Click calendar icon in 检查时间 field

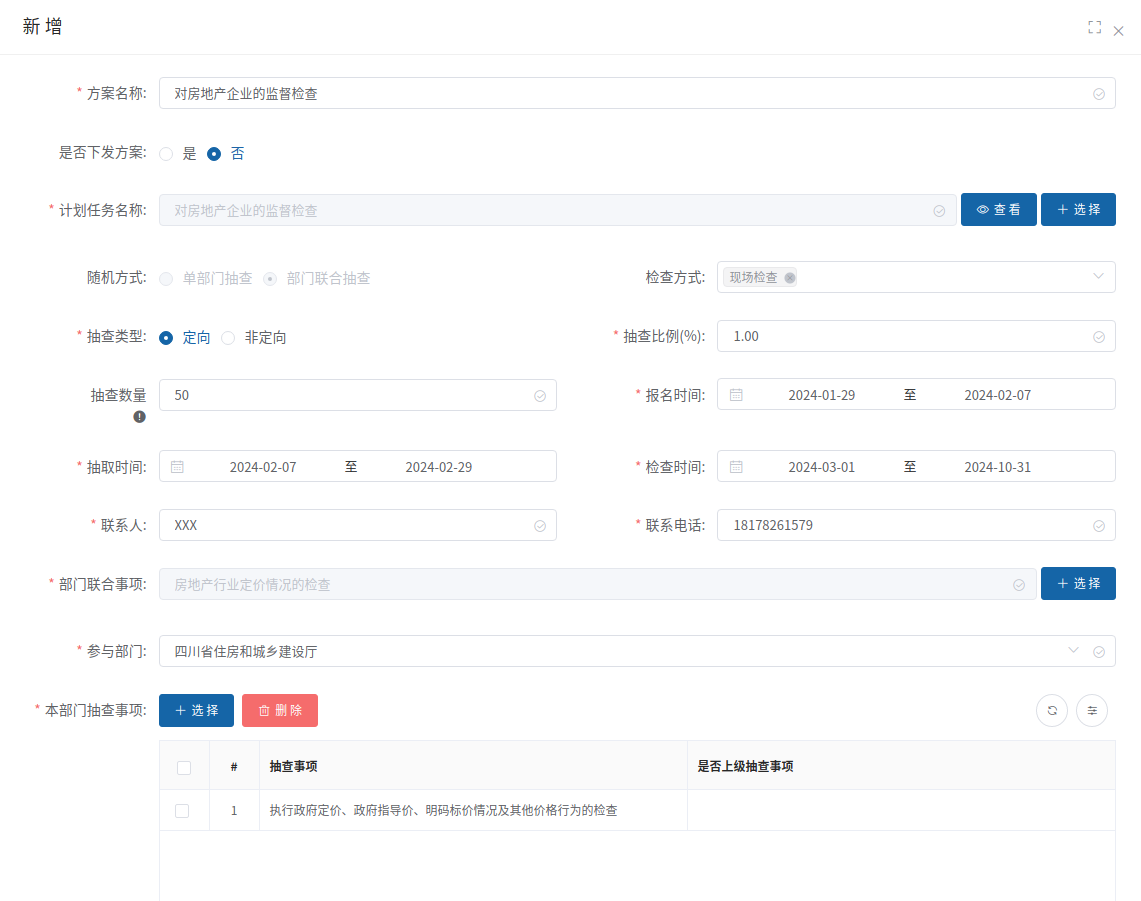coord(736,467)
